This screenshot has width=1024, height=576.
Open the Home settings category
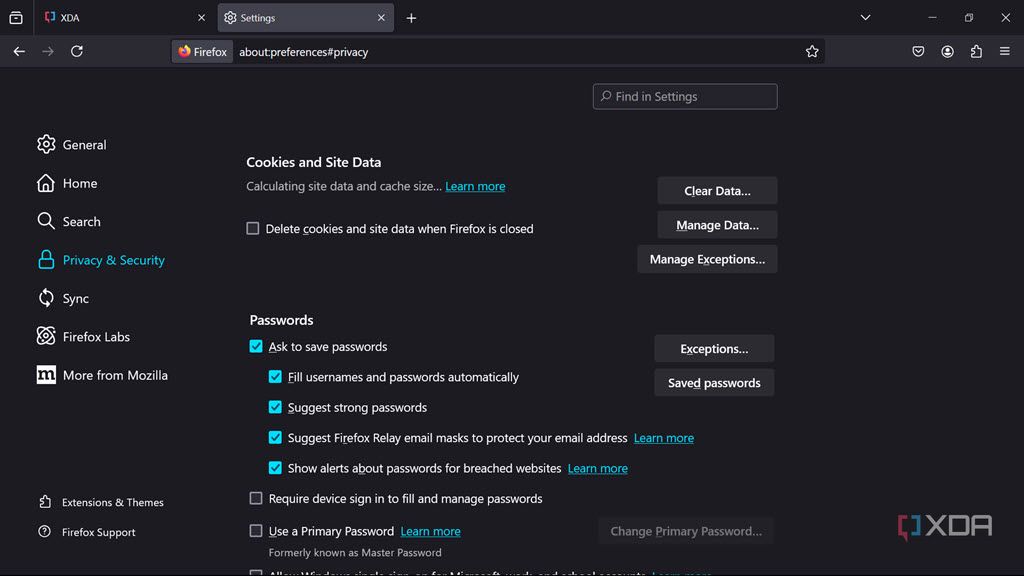[67, 183]
